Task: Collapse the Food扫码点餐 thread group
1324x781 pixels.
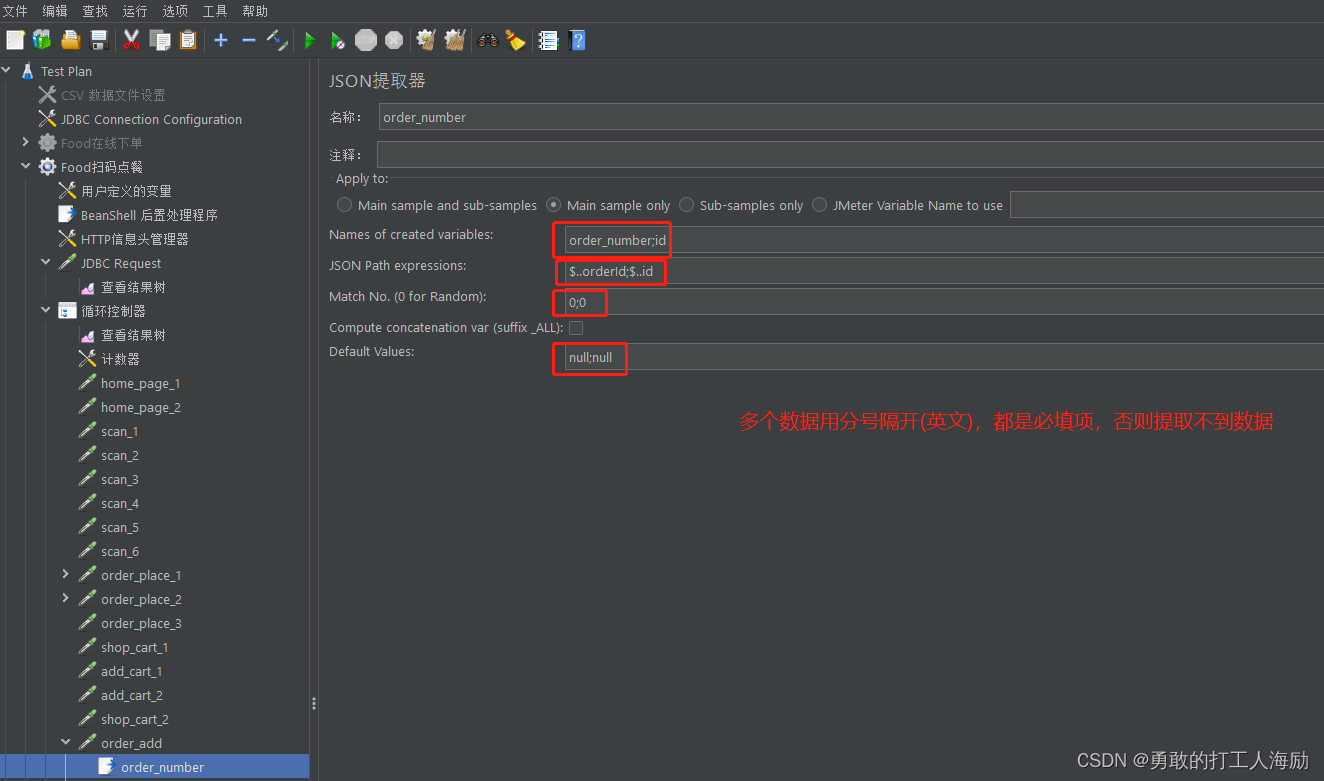Action: (26, 167)
